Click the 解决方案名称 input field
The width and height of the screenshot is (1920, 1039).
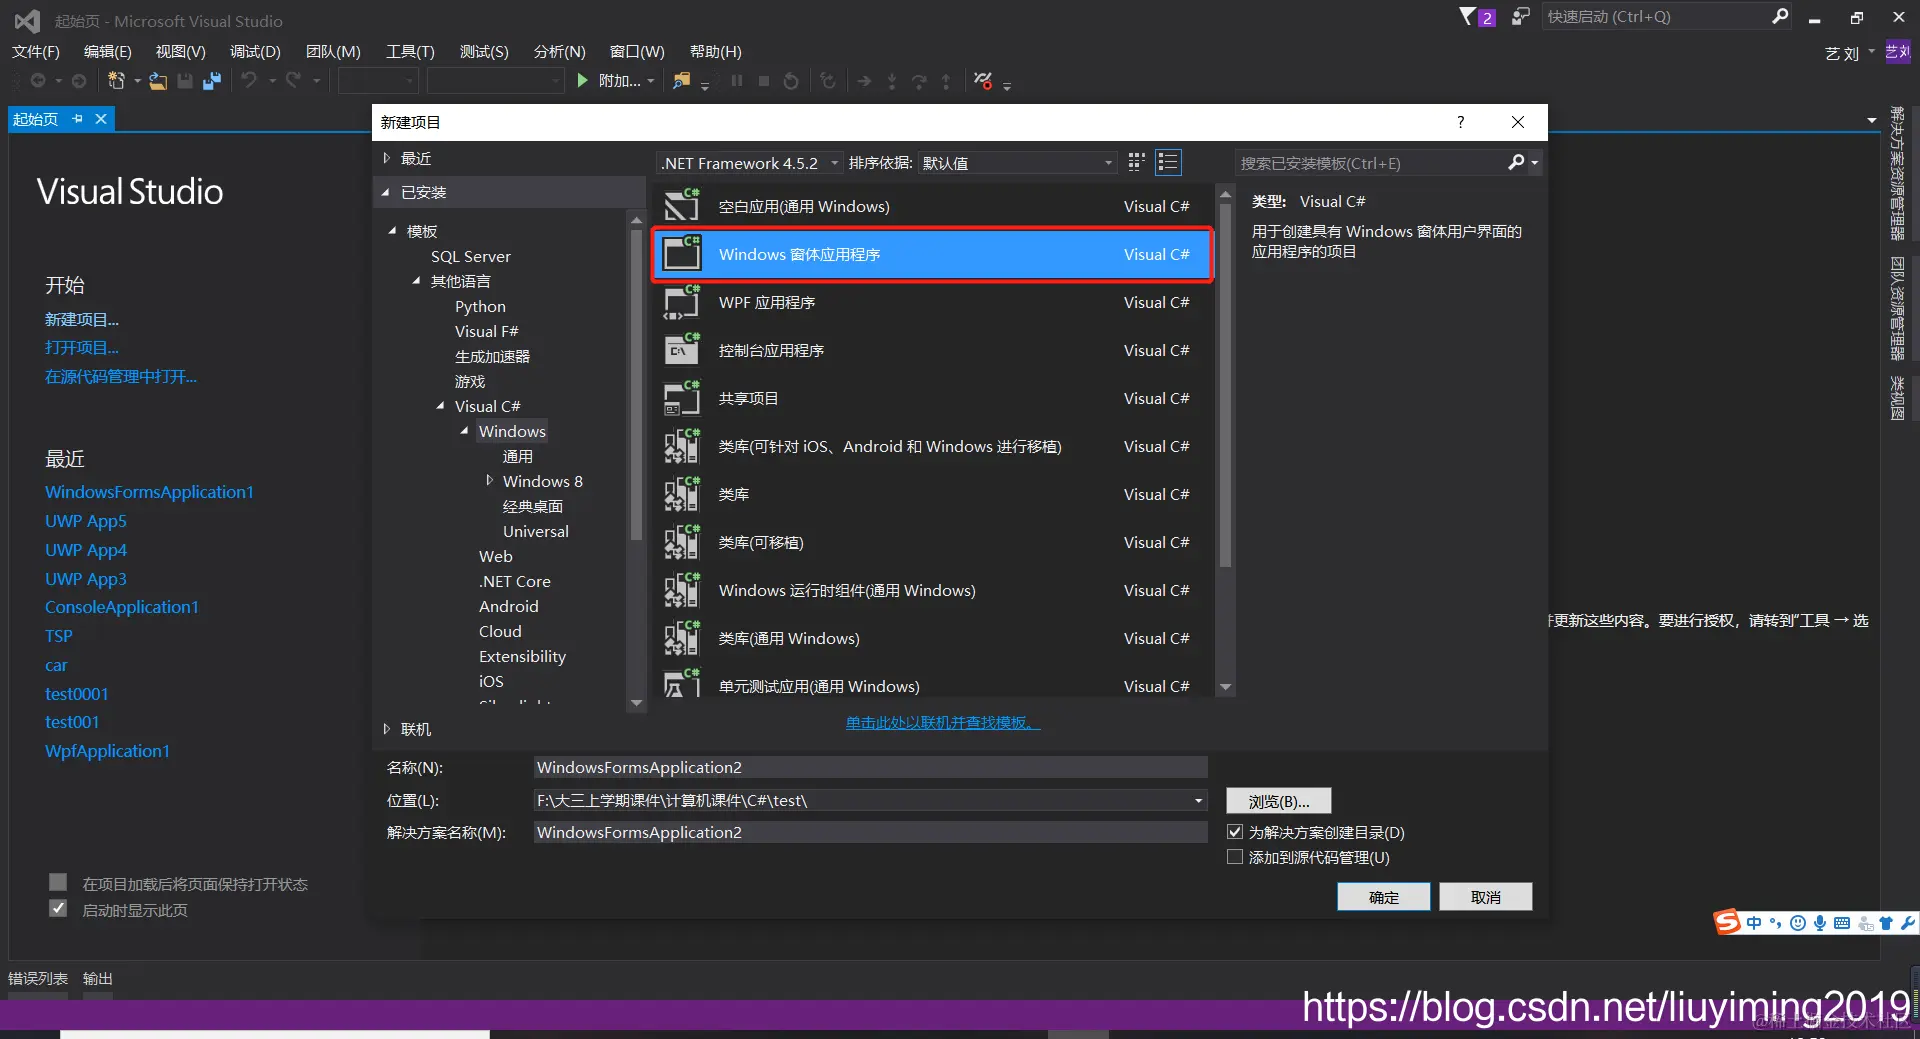point(871,832)
